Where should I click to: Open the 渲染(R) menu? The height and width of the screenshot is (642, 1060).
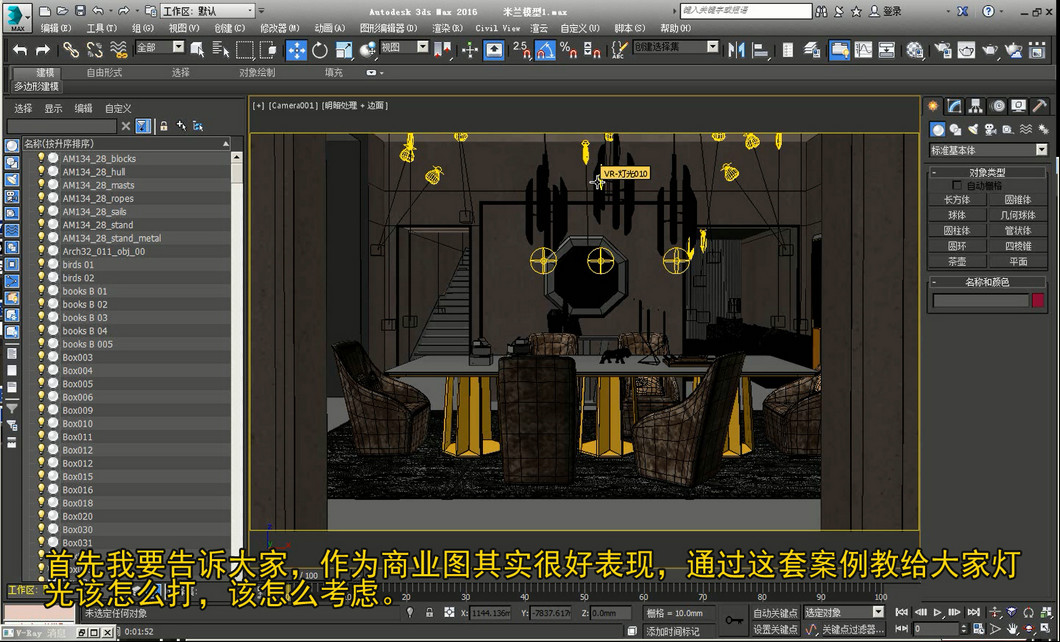(x=447, y=28)
